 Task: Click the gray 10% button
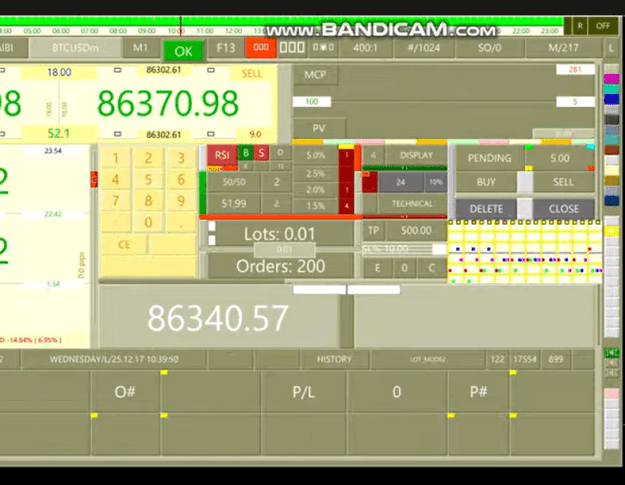click(x=436, y=182)
